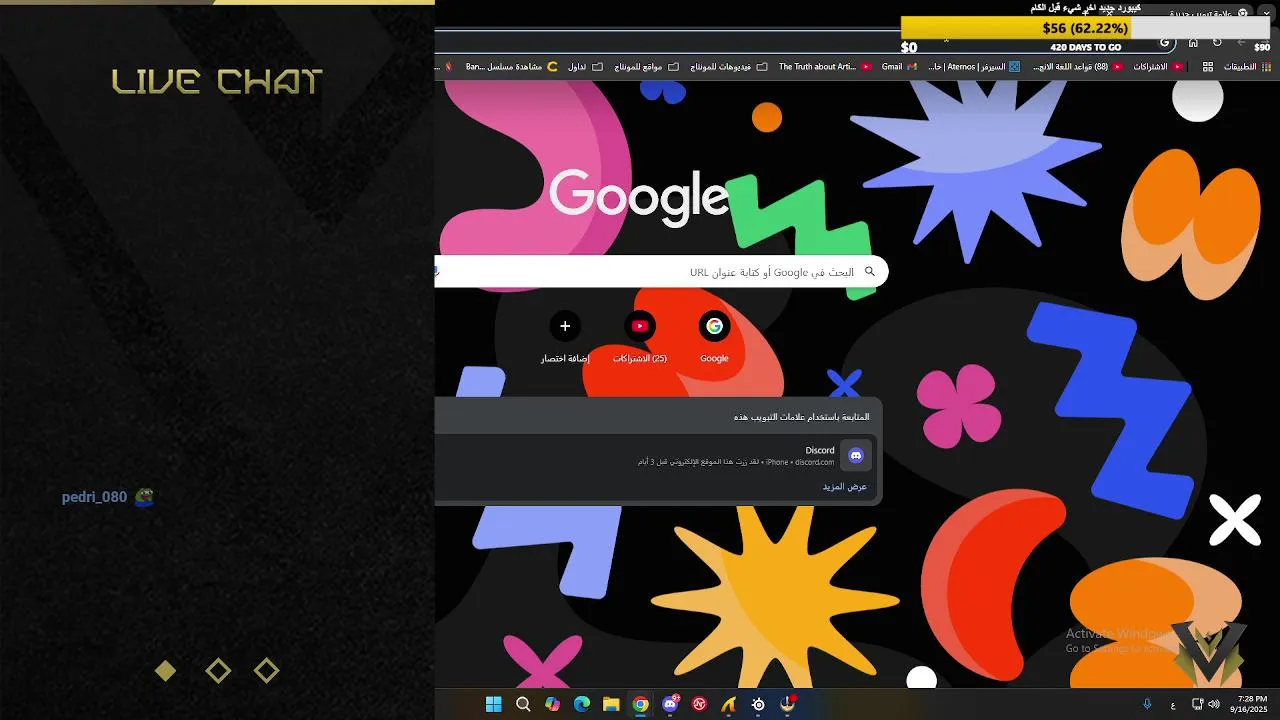
Task: Open volume control in system tray
Action: click(x=1214, y=704)
